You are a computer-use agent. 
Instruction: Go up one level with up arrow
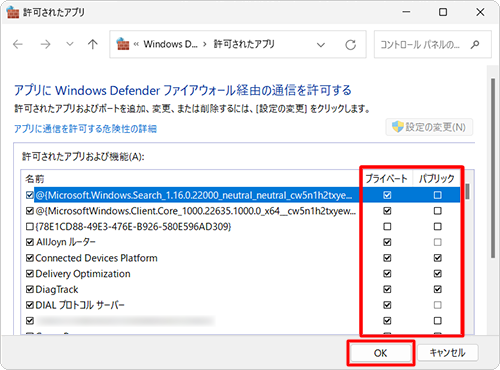point(93,44)
